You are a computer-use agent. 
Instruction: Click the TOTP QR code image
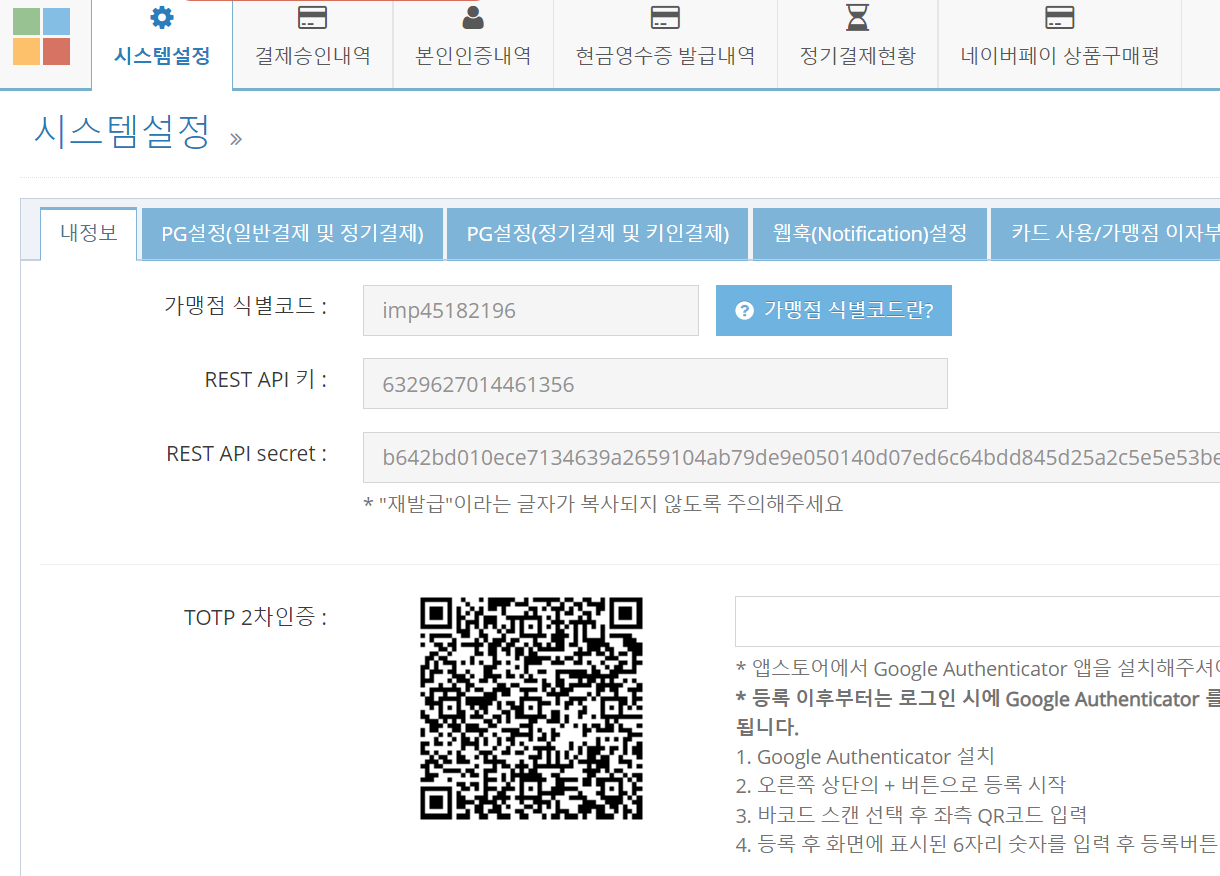pos(531,709)
